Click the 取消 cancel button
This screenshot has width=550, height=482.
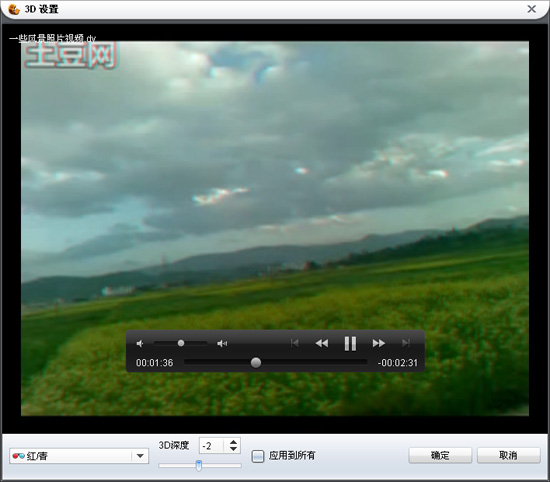click(x=508, y=455)
